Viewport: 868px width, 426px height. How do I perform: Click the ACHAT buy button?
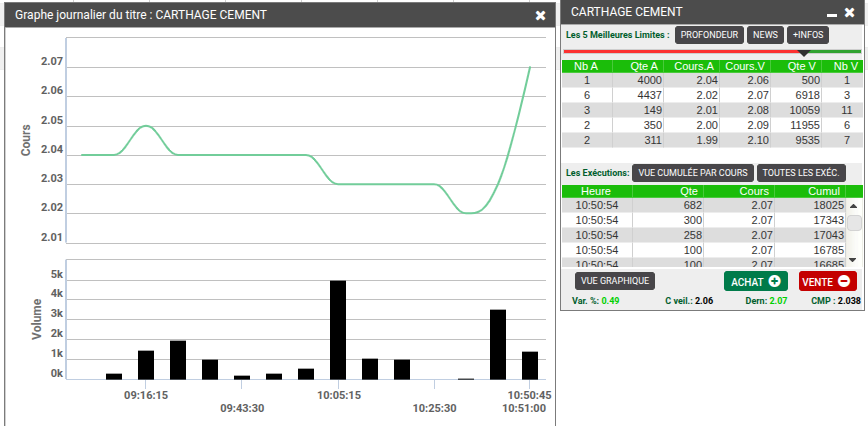pyautogui.click(x=755, y=282)
